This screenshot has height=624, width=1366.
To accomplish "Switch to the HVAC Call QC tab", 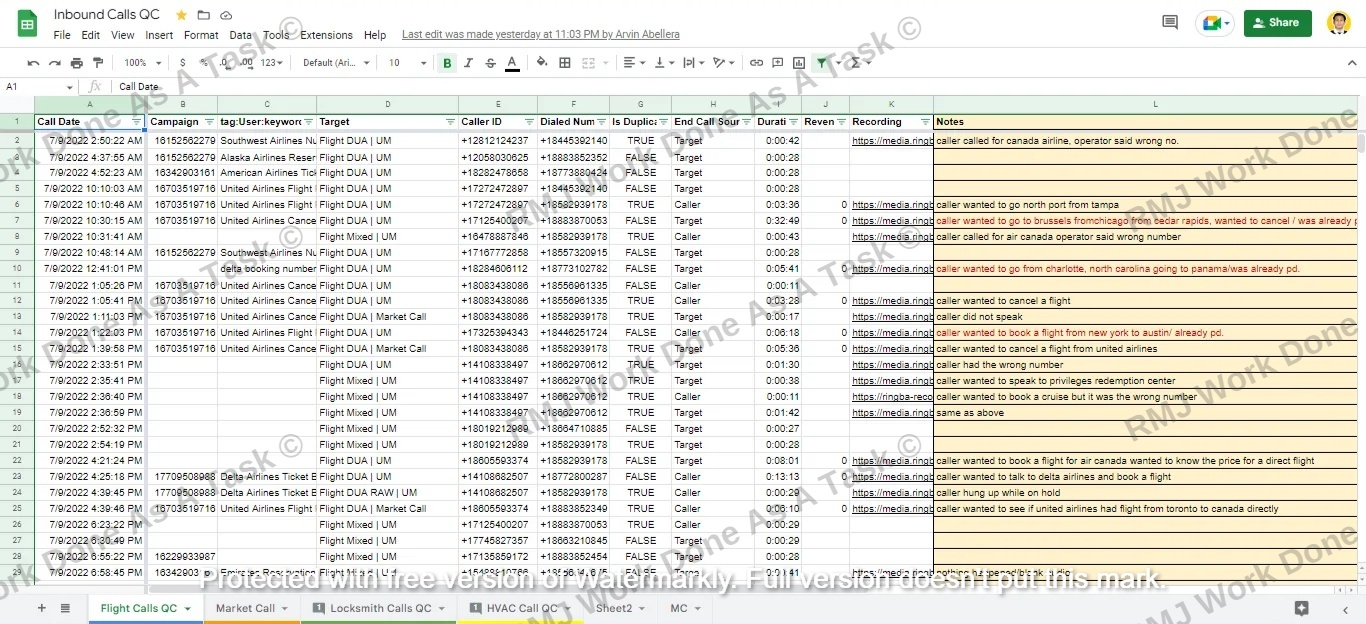I will [522, 608].
